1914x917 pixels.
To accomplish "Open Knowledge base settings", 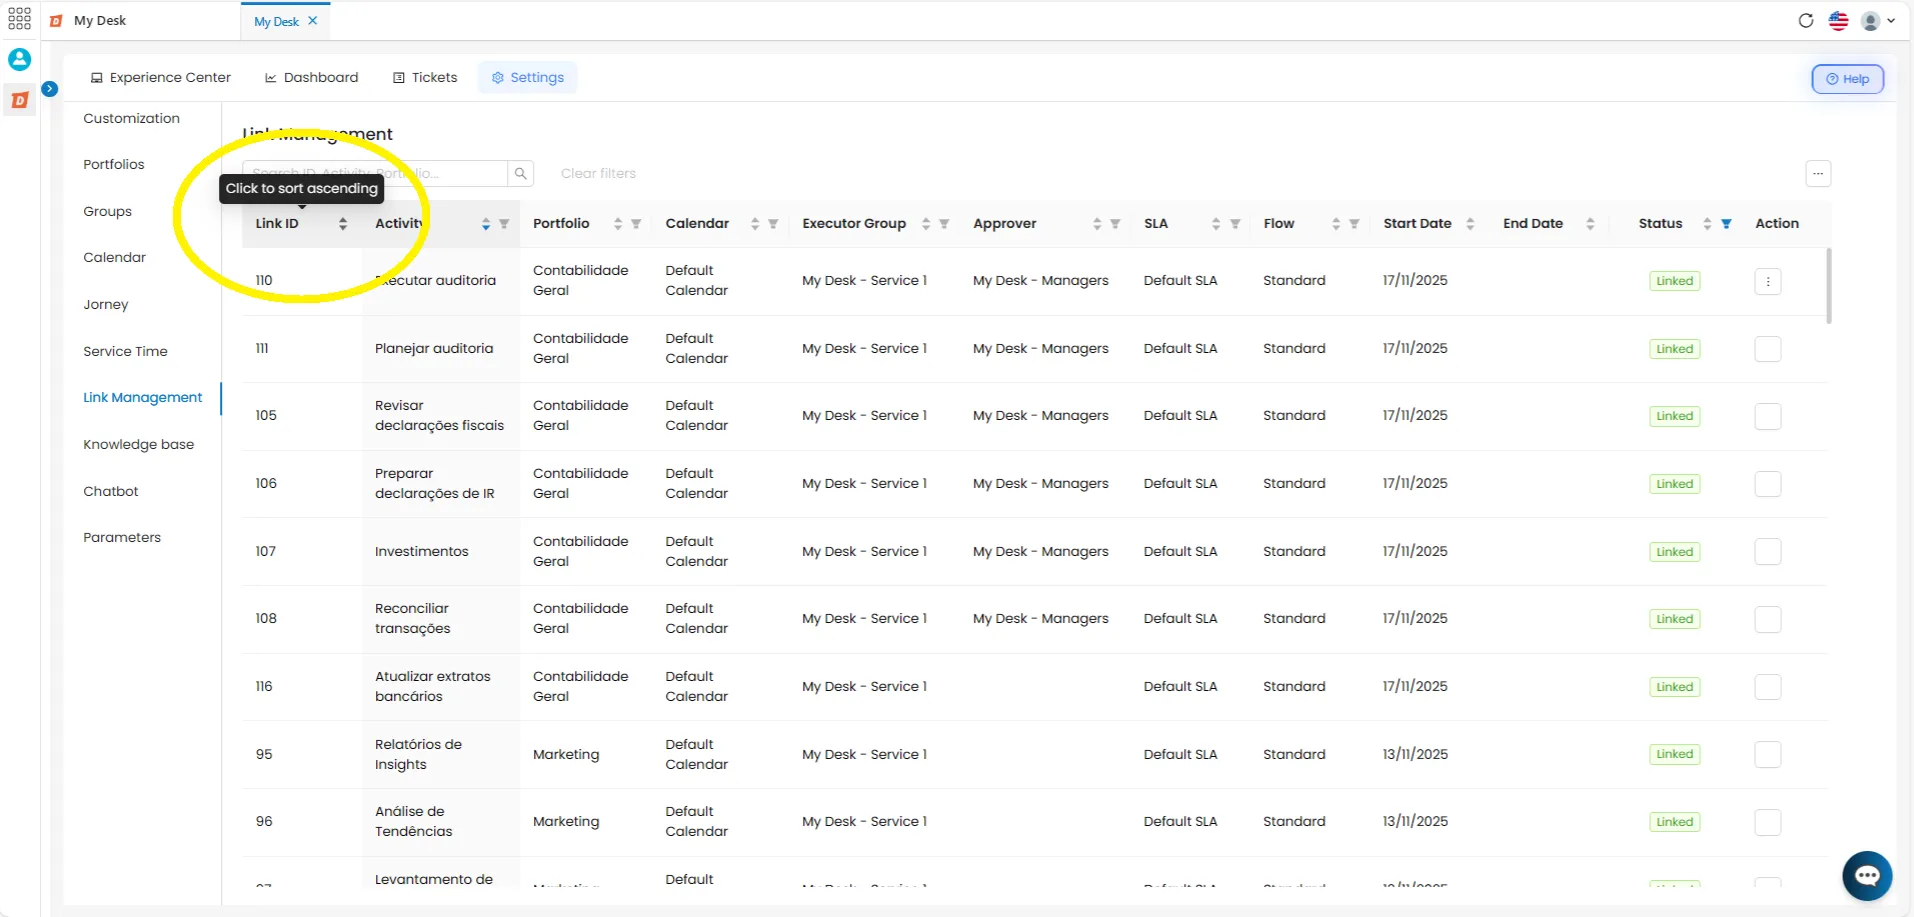I will click(x=139, y=445).
